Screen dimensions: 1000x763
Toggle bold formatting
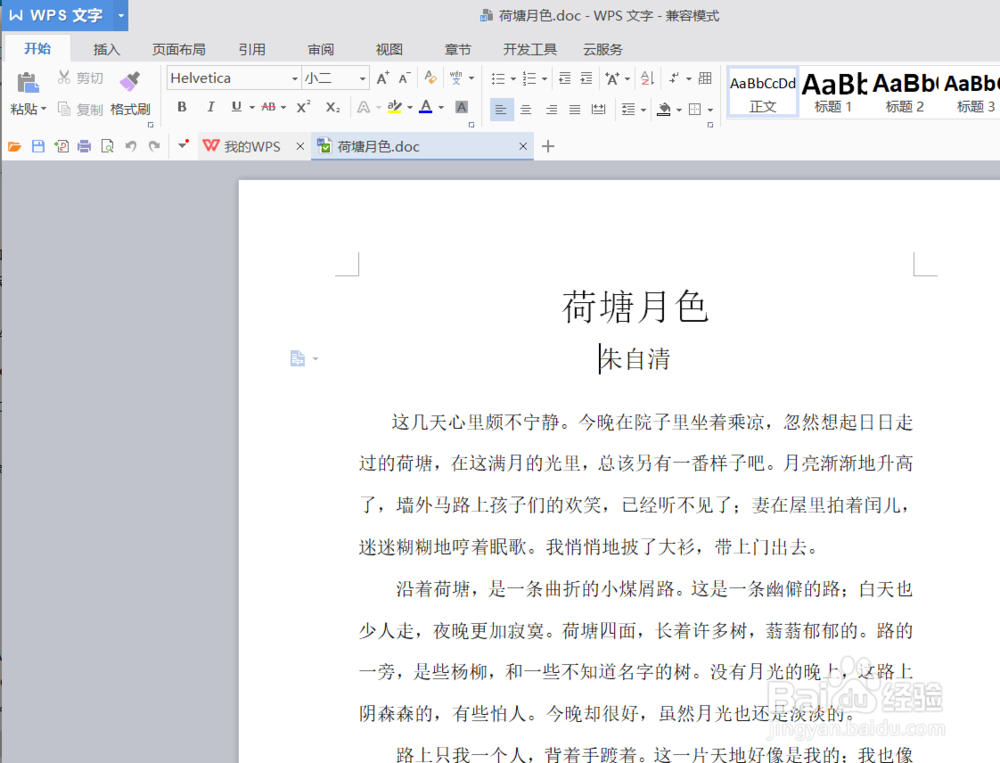click(x=182, y=107)
